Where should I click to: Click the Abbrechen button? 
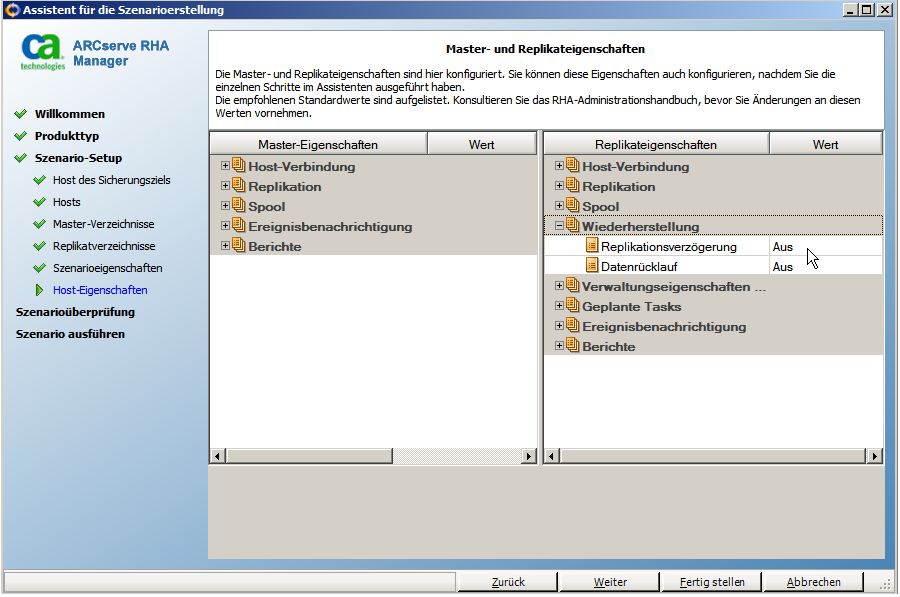813,582
